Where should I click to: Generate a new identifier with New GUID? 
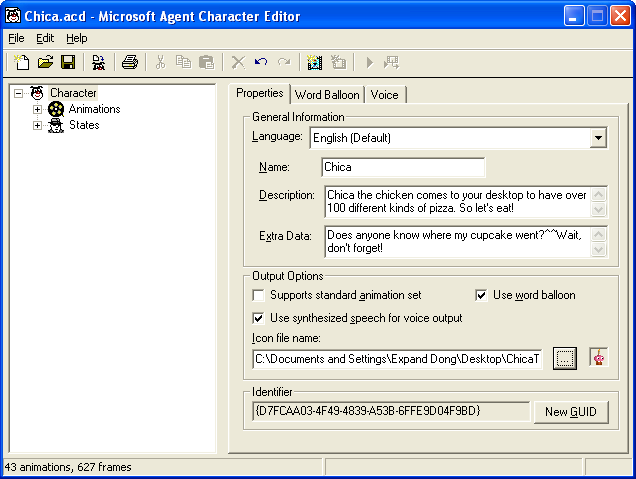570,412
